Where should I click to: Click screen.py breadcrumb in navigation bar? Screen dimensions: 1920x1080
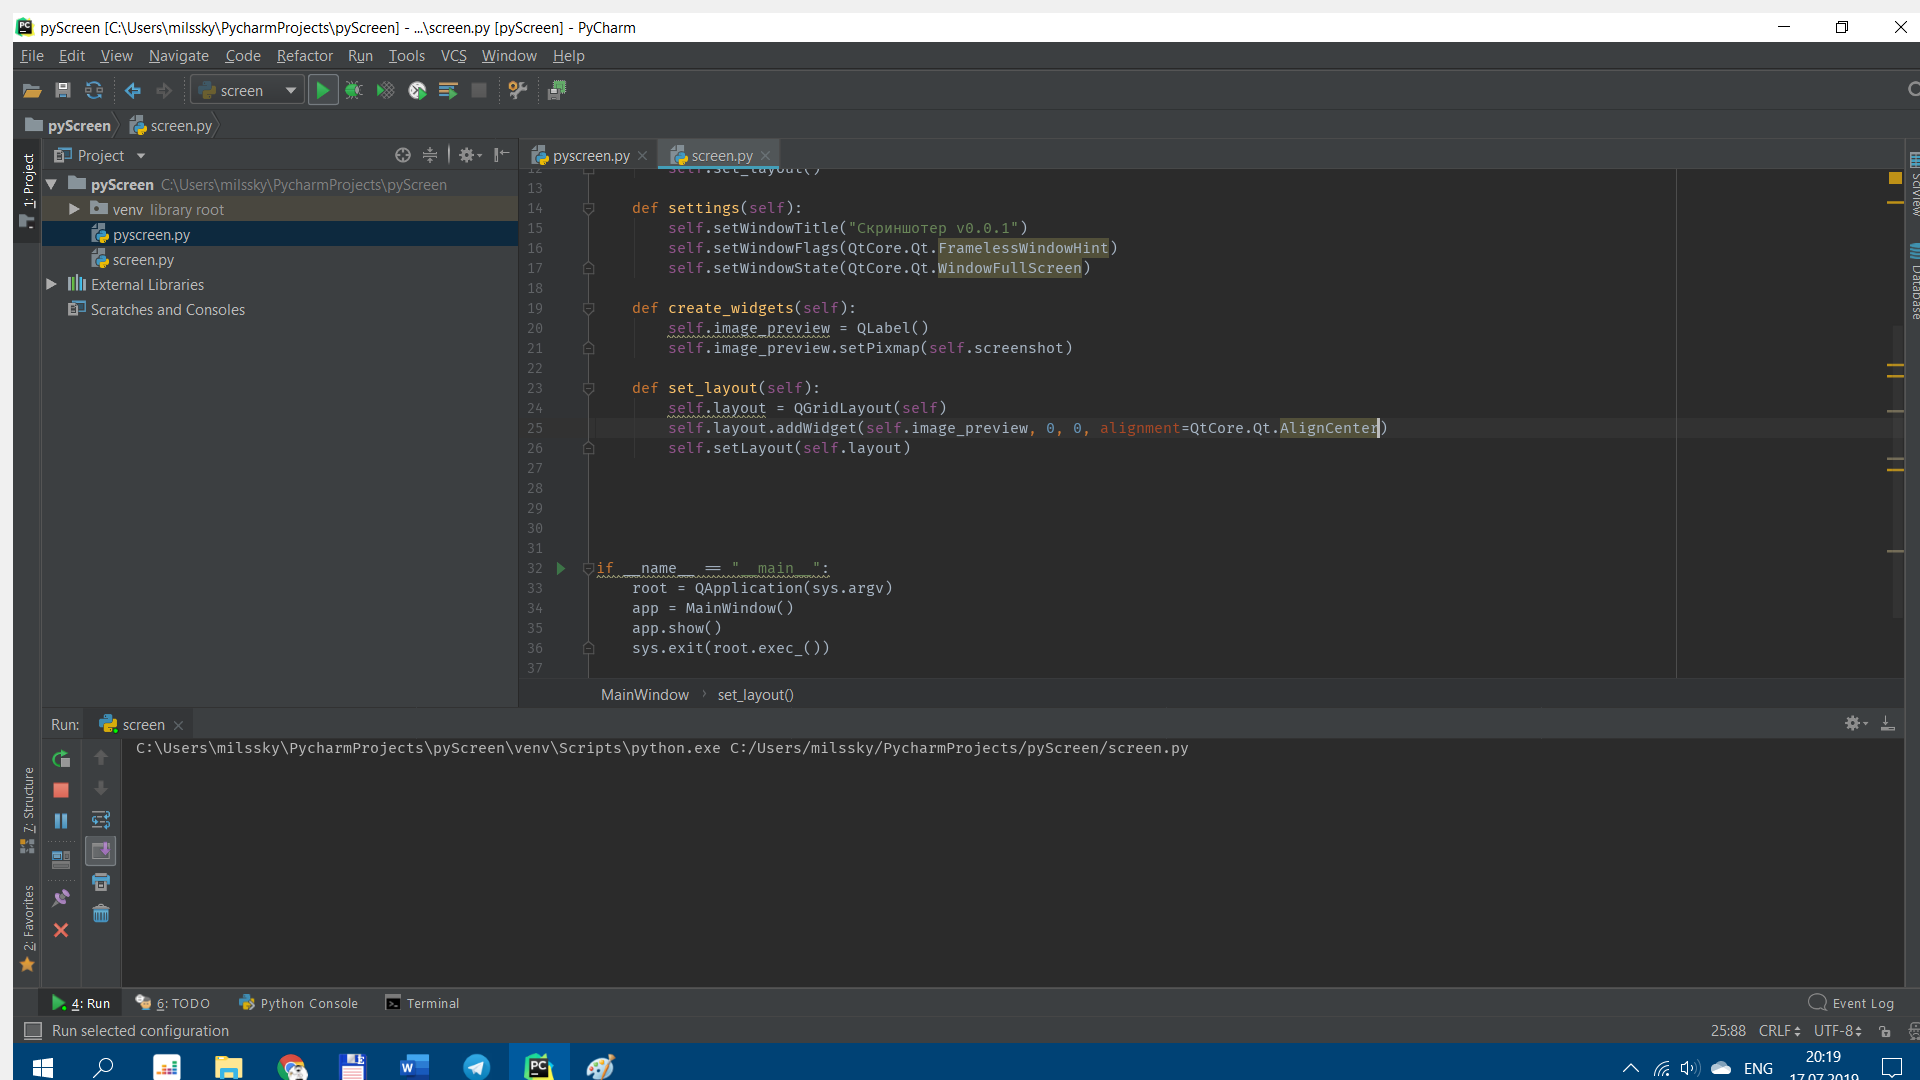pos(171,126)
